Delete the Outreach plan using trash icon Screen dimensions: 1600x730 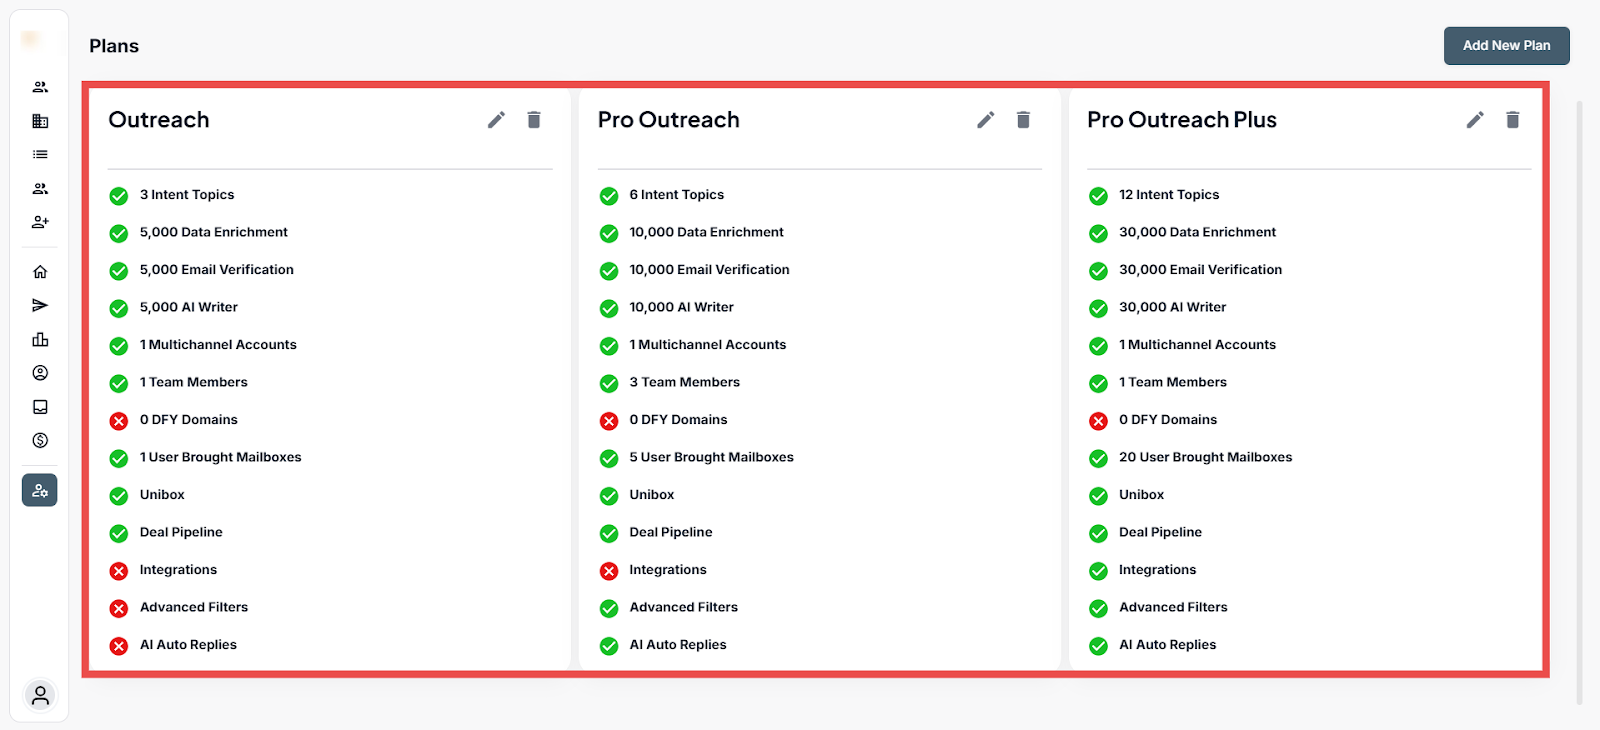tap(534, 120)
